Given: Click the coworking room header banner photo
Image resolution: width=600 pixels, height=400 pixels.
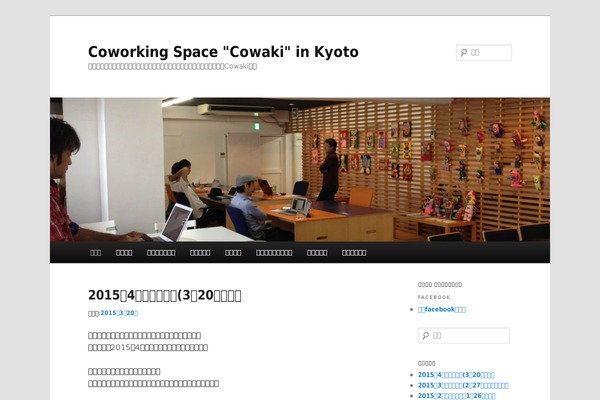Looking at the screenshot, I should click(x=300, y=170).
